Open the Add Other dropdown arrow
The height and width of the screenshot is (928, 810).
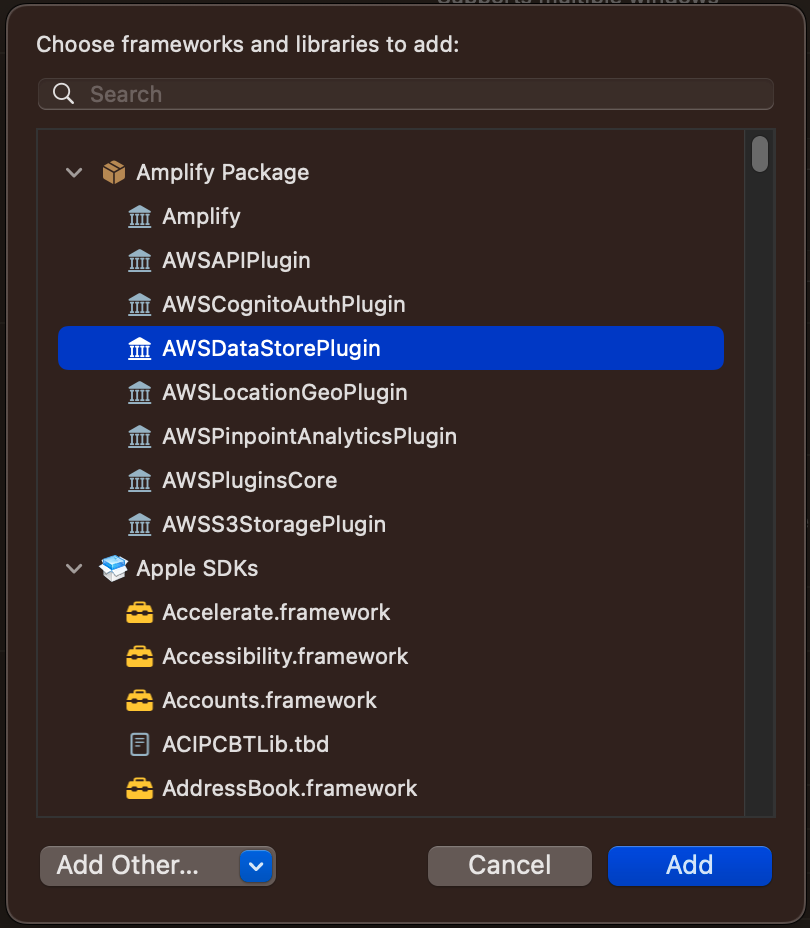pyautogui.click(x=256, y=866)
